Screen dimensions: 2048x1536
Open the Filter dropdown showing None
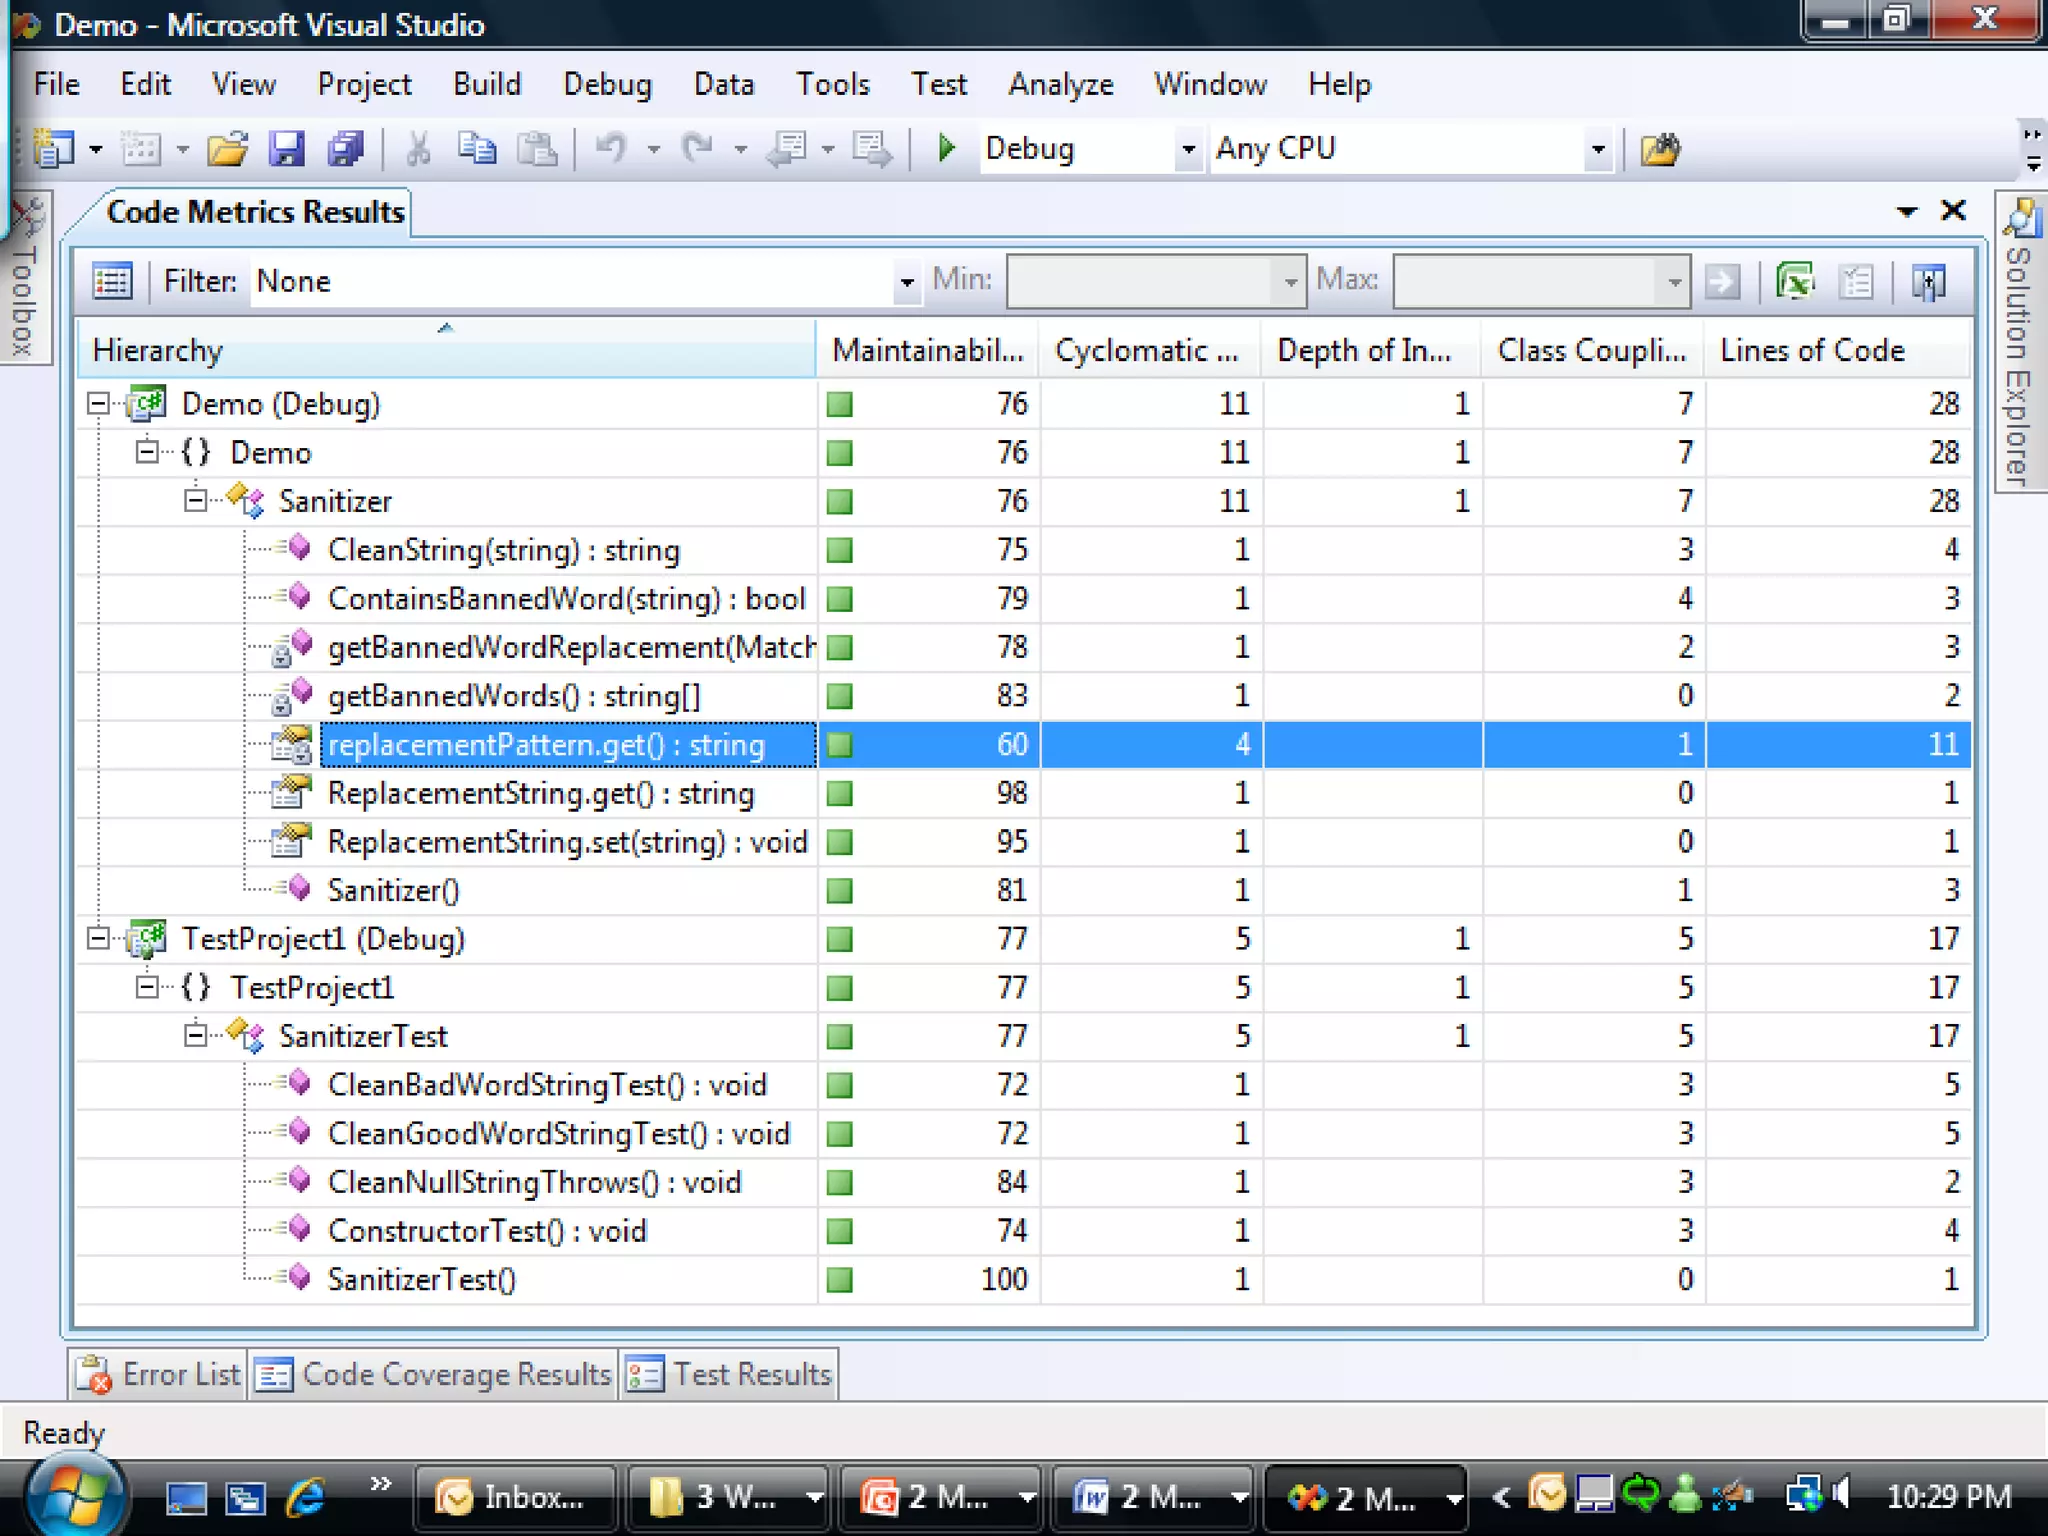906,282
